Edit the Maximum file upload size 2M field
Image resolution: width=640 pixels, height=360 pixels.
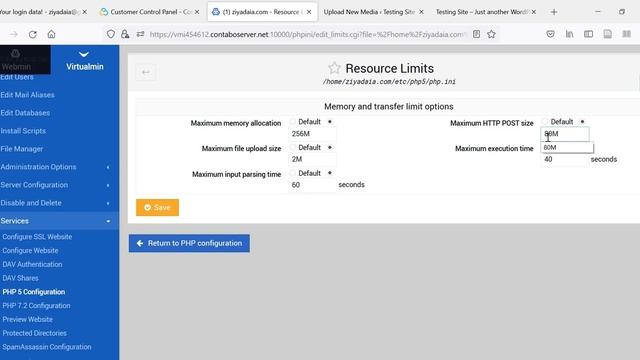click(x=312, y=159)
